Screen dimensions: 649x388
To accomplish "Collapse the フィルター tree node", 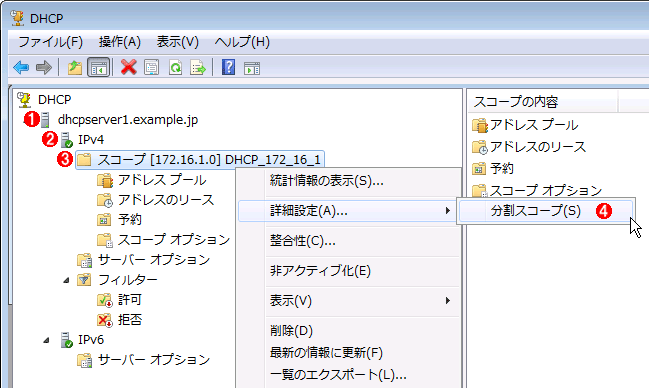I will tap(66, 280).
